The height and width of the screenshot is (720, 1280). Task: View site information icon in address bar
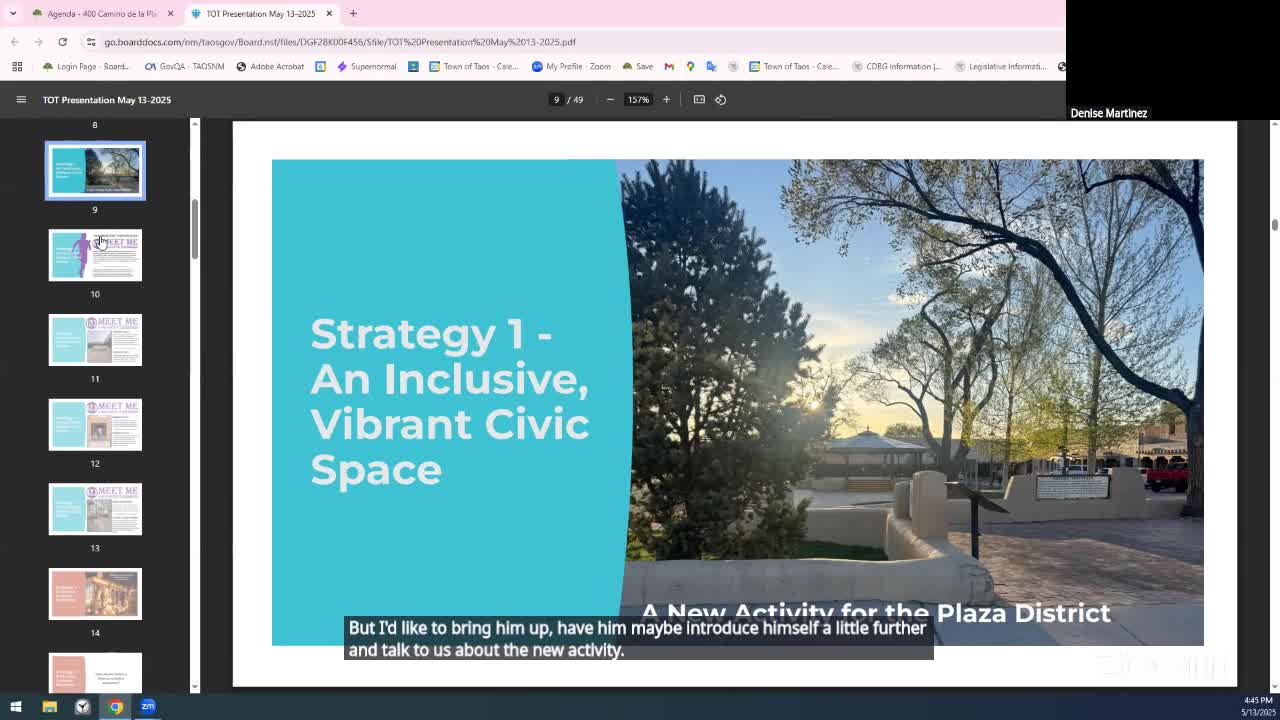coord(91,42)
